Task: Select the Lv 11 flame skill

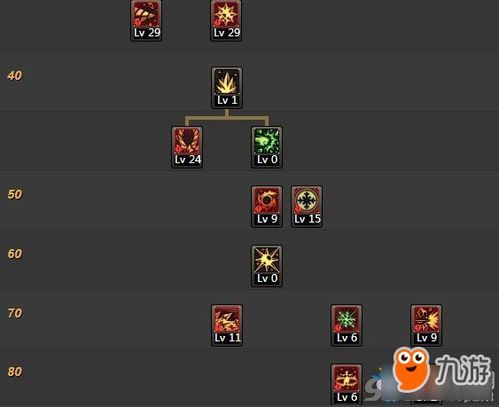Action: (x=227, y=325)
